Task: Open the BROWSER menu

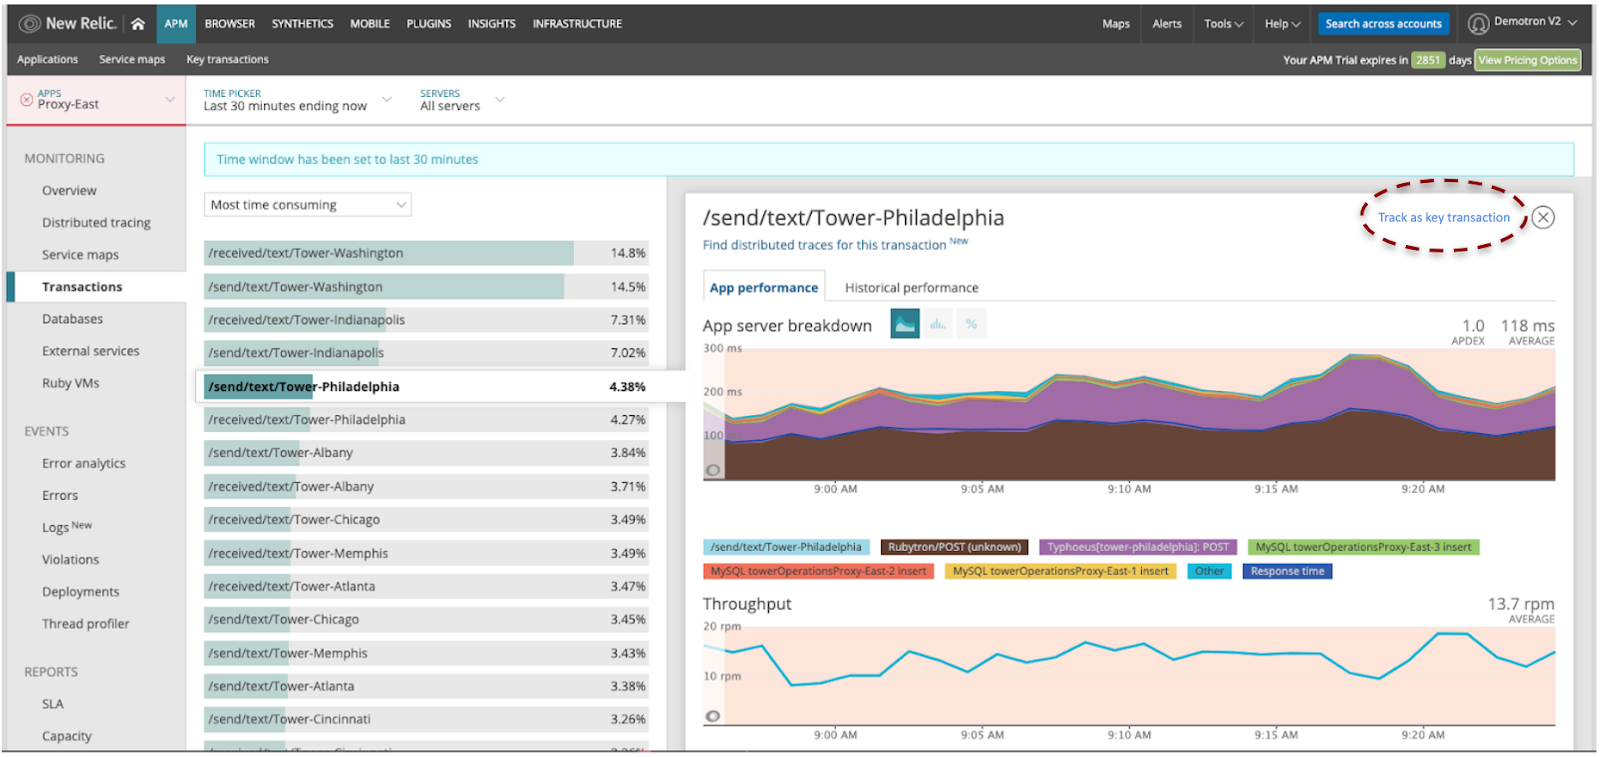Action: coord(230,24)
